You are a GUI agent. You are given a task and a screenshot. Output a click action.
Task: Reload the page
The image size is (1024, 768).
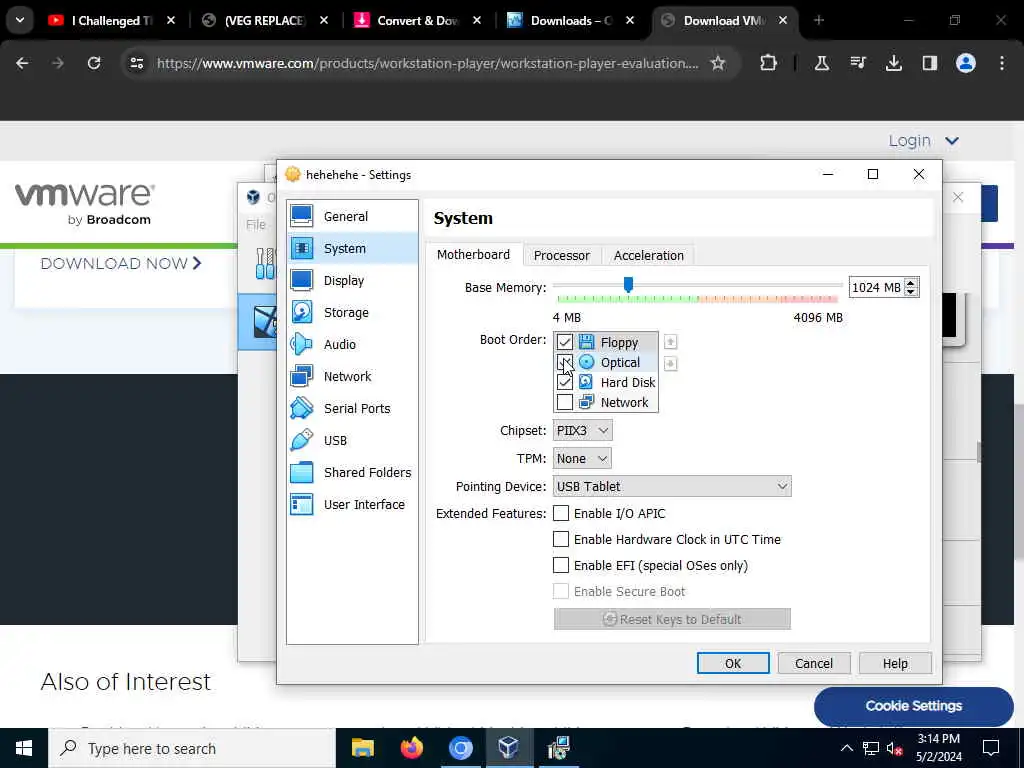[94, 63]
